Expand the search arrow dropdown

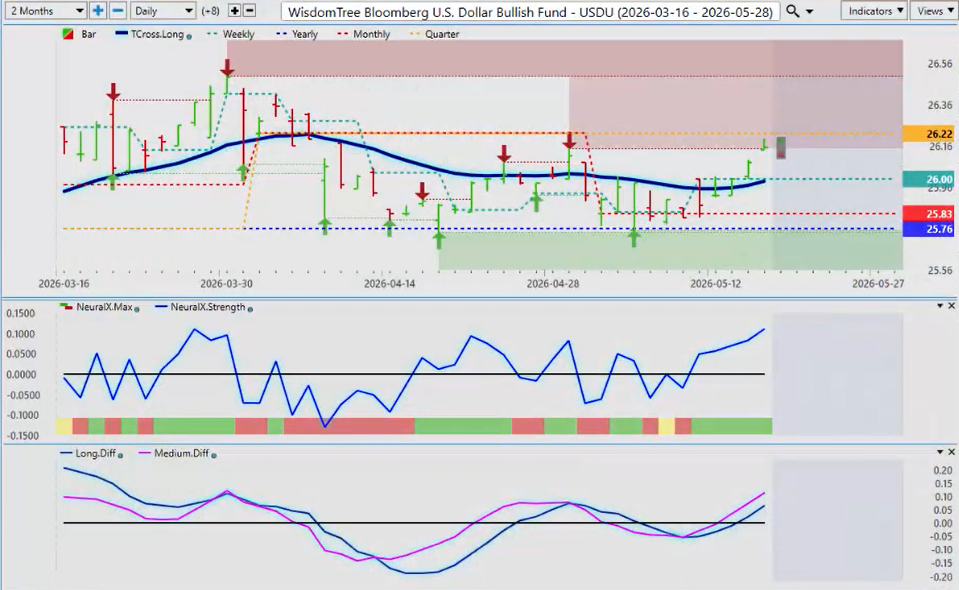coord(810,12)
